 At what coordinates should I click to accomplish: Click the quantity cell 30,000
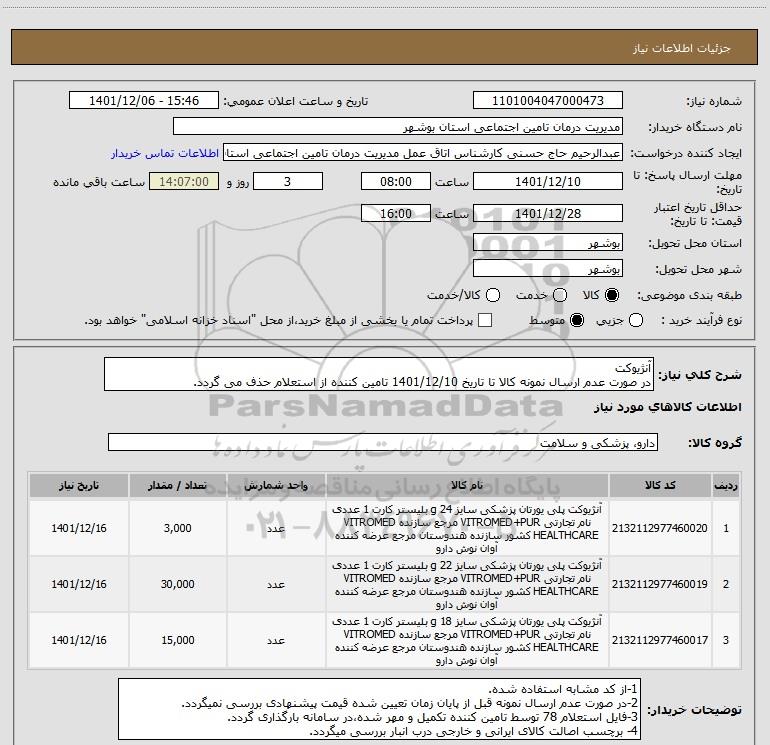[177, 584]
